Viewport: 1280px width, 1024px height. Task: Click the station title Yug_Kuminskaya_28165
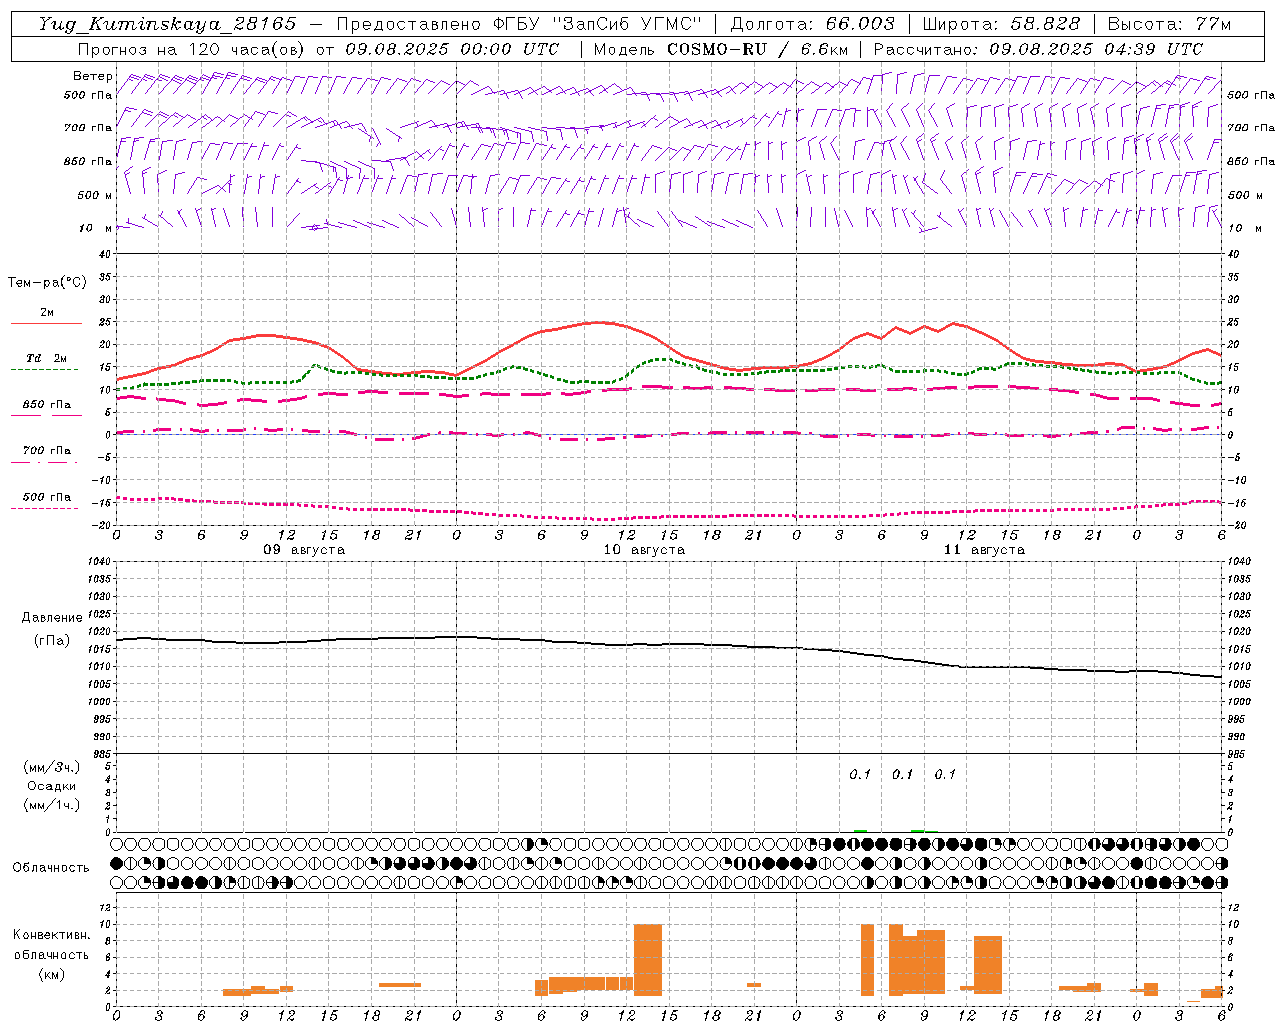167,24
